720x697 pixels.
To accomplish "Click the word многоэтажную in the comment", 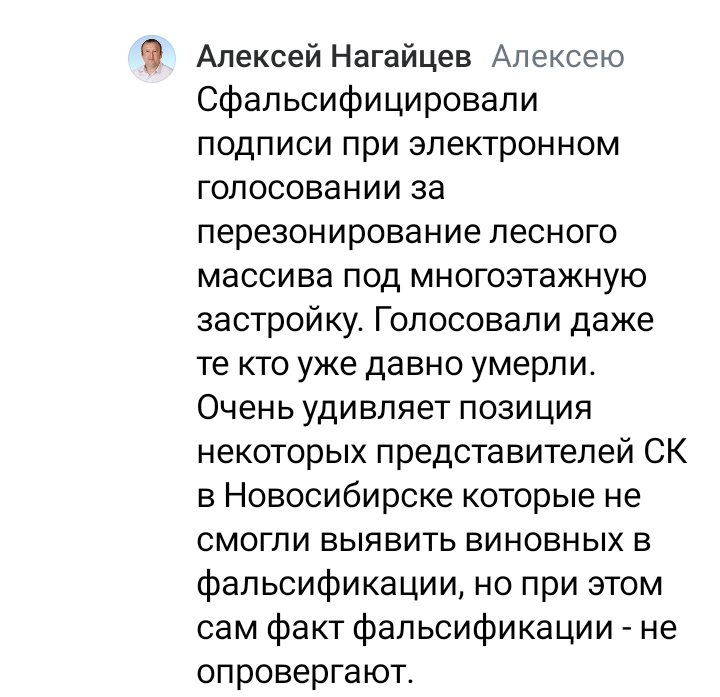I will coord(528,277).
